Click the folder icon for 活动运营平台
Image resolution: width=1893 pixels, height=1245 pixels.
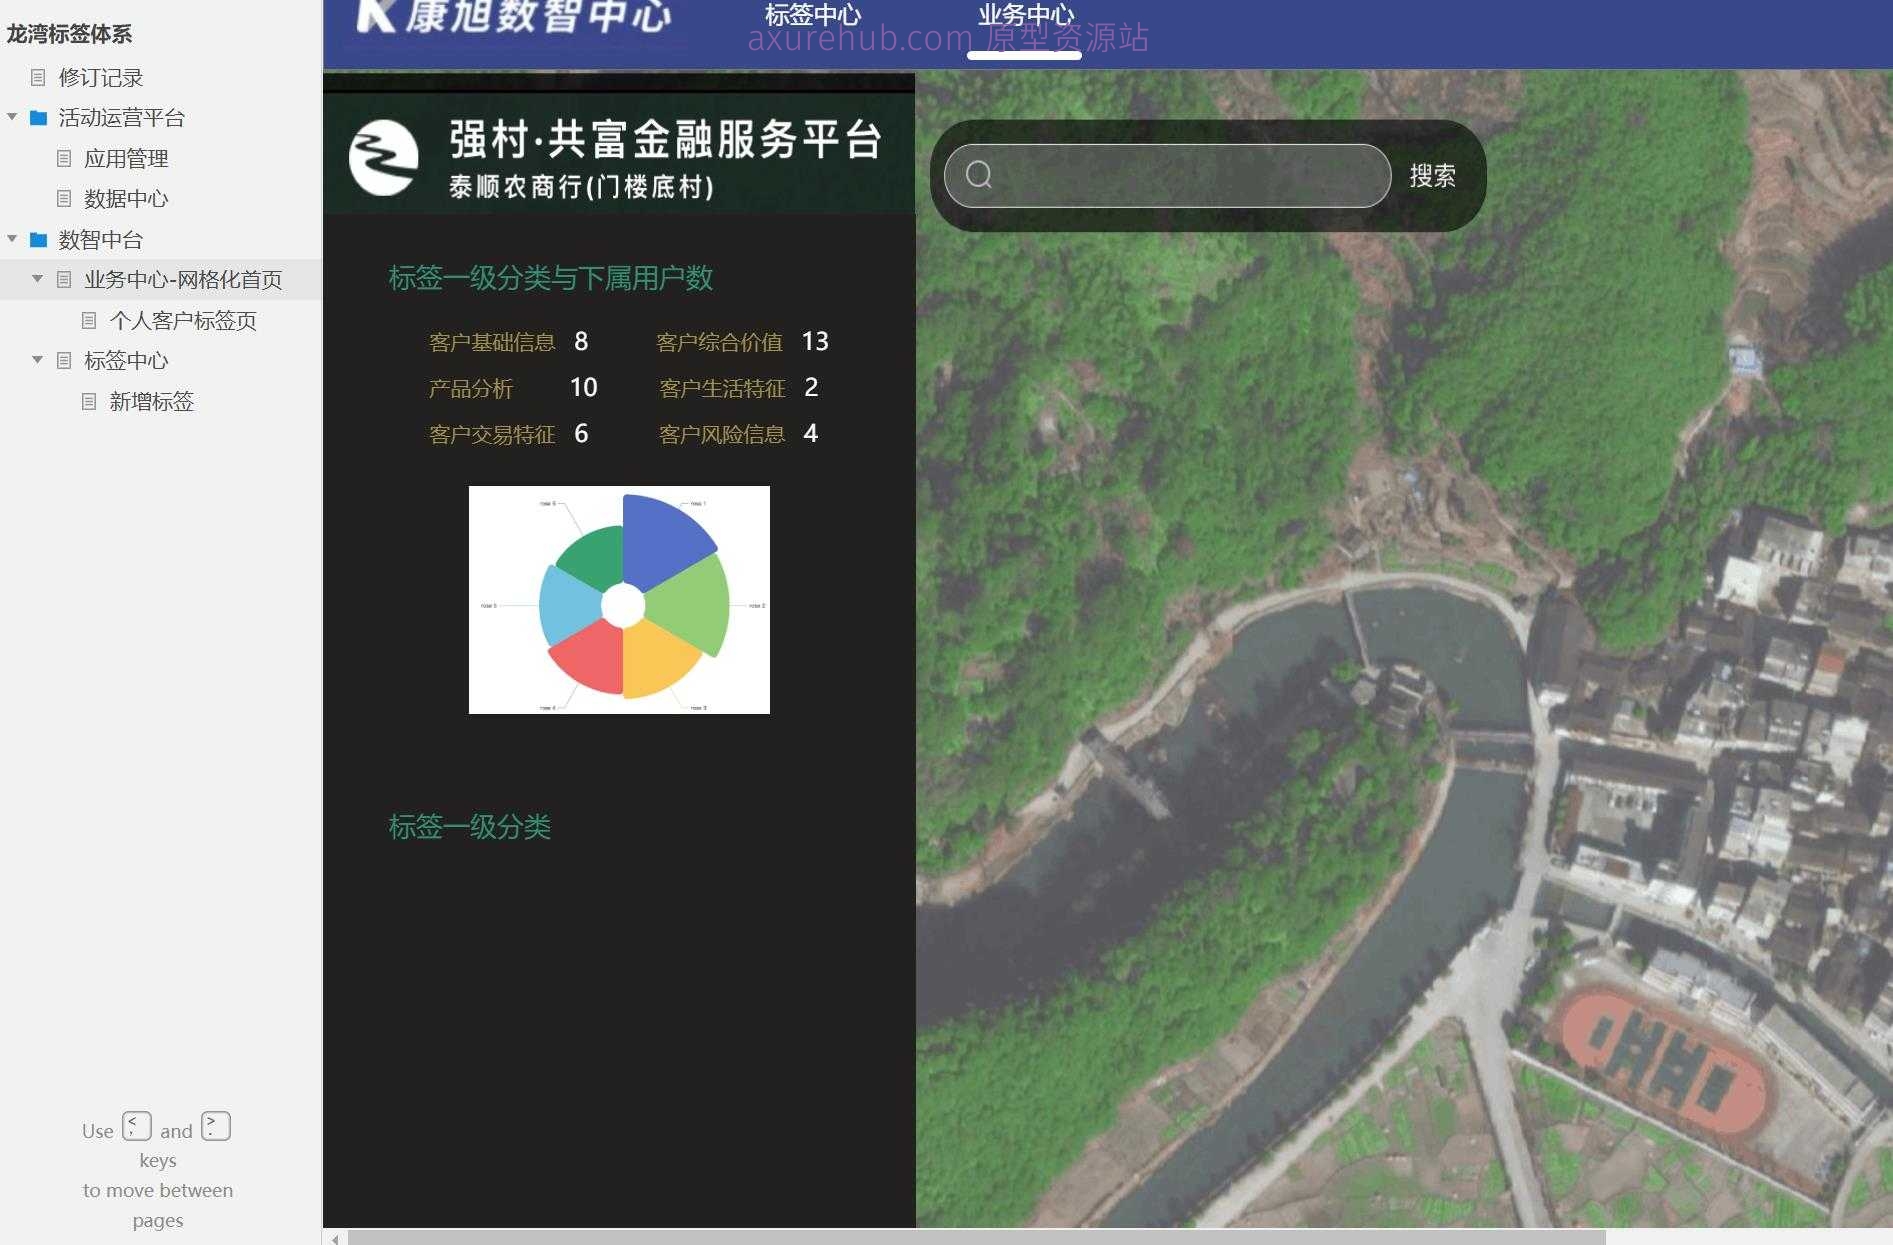pyautogui.click(x=36, y=117)
